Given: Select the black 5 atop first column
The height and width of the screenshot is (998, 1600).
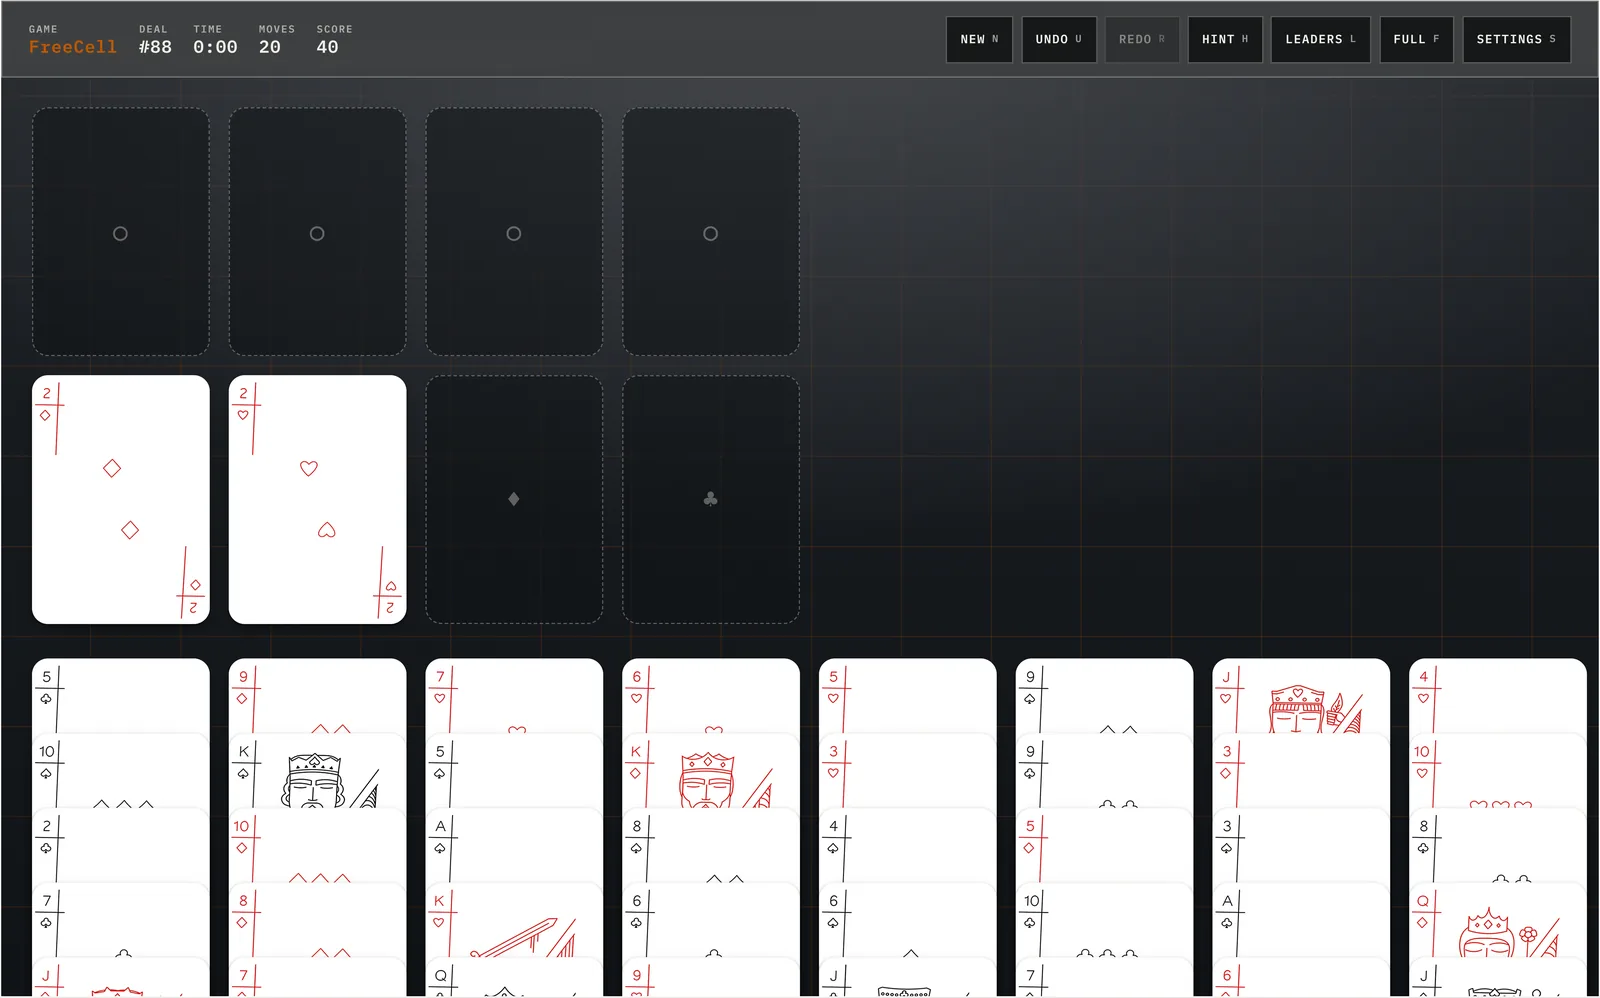Looking at the screenshot, I should (x=121, y=696).
